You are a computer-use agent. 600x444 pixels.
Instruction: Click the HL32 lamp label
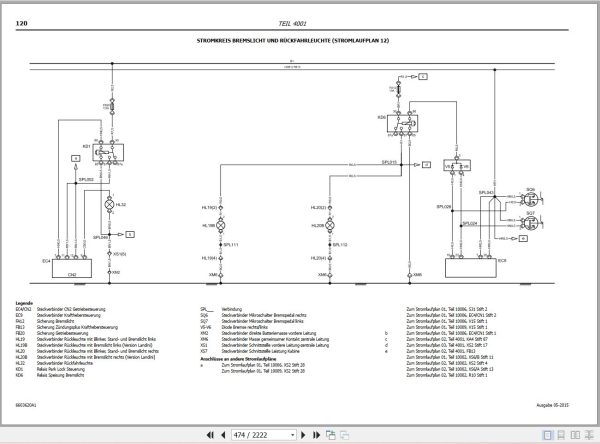pos(121,205)
